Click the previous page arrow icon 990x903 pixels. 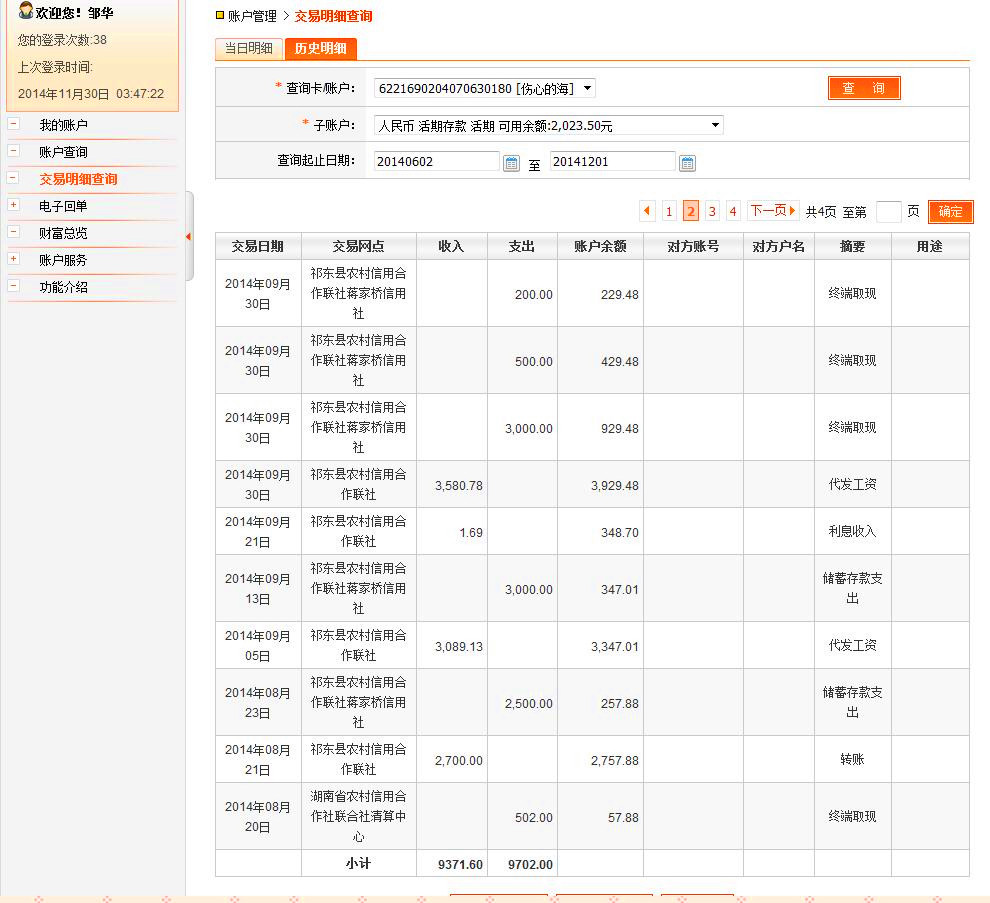coord(647,211)
